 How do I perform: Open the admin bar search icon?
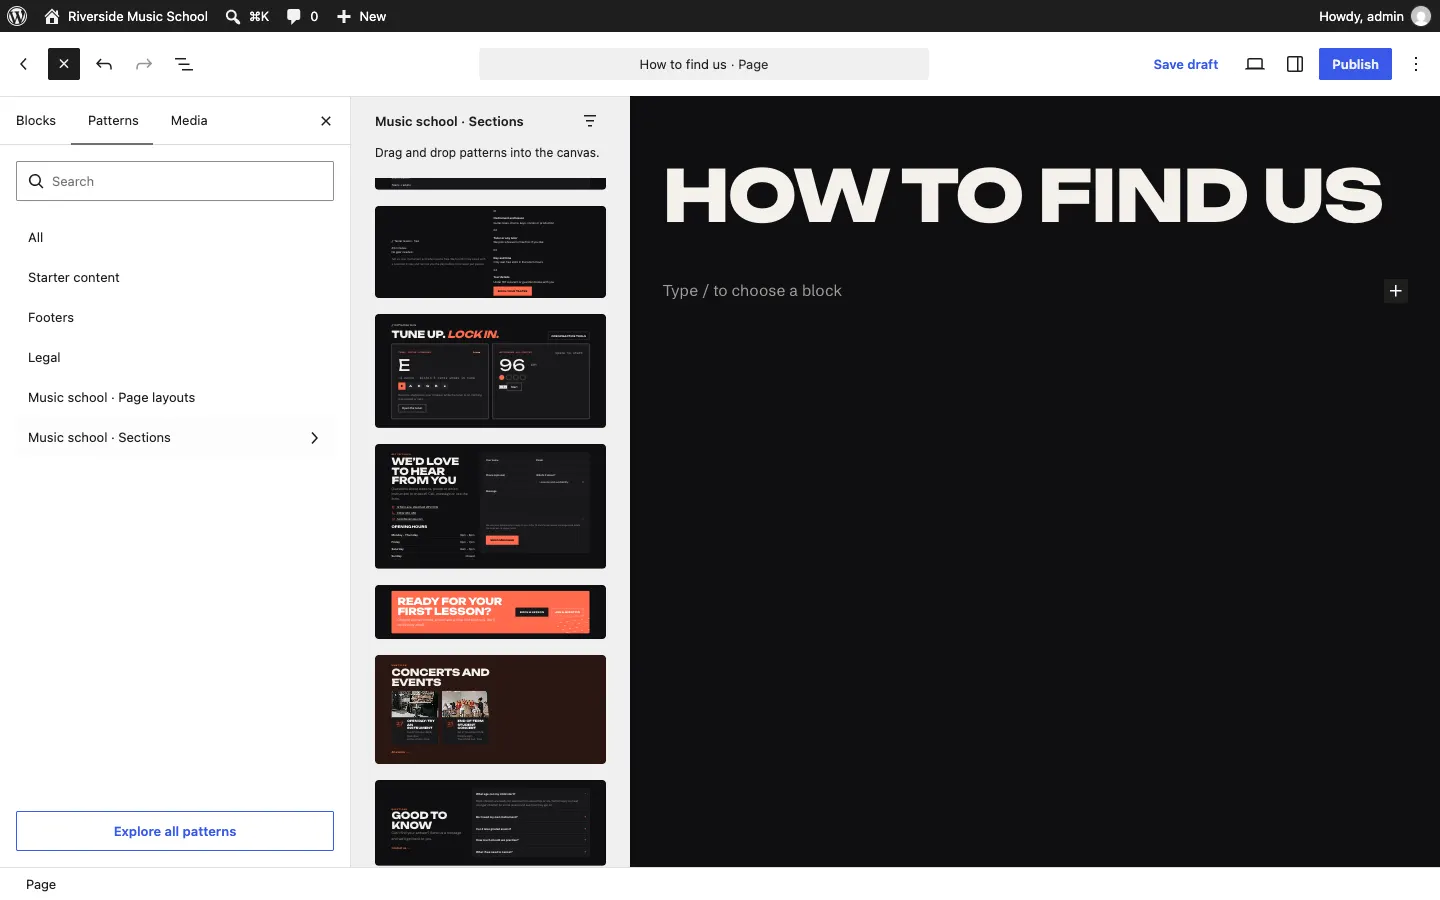point(233,16)
